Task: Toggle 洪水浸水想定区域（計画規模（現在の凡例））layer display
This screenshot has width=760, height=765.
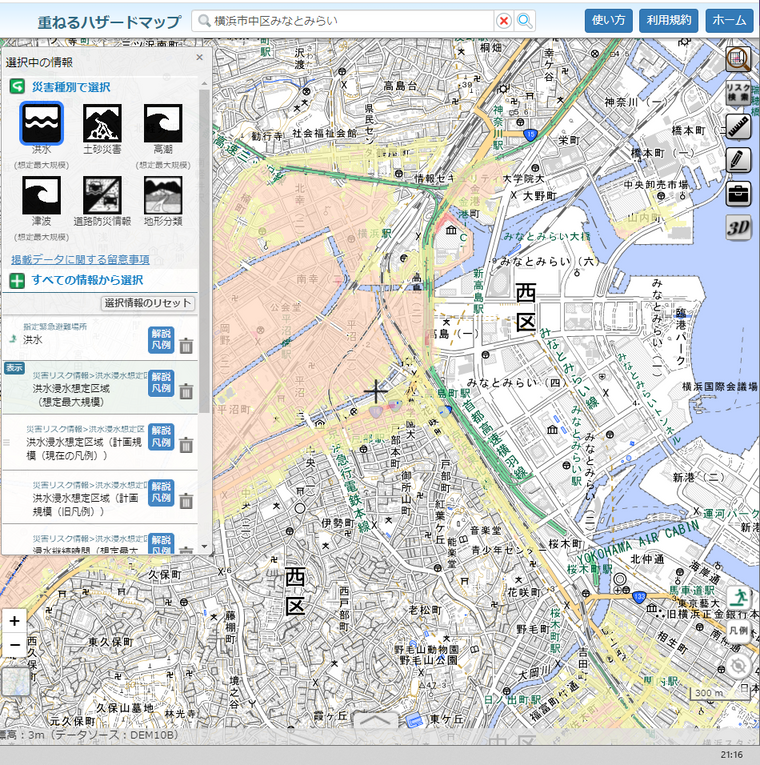Action: click(84, 443)
